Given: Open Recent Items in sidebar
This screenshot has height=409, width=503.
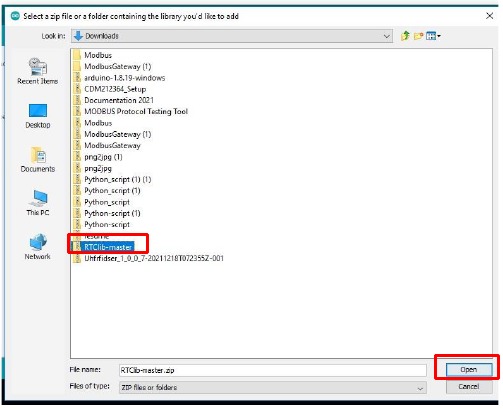Looking at the screenshot, I should click(38, 71).
